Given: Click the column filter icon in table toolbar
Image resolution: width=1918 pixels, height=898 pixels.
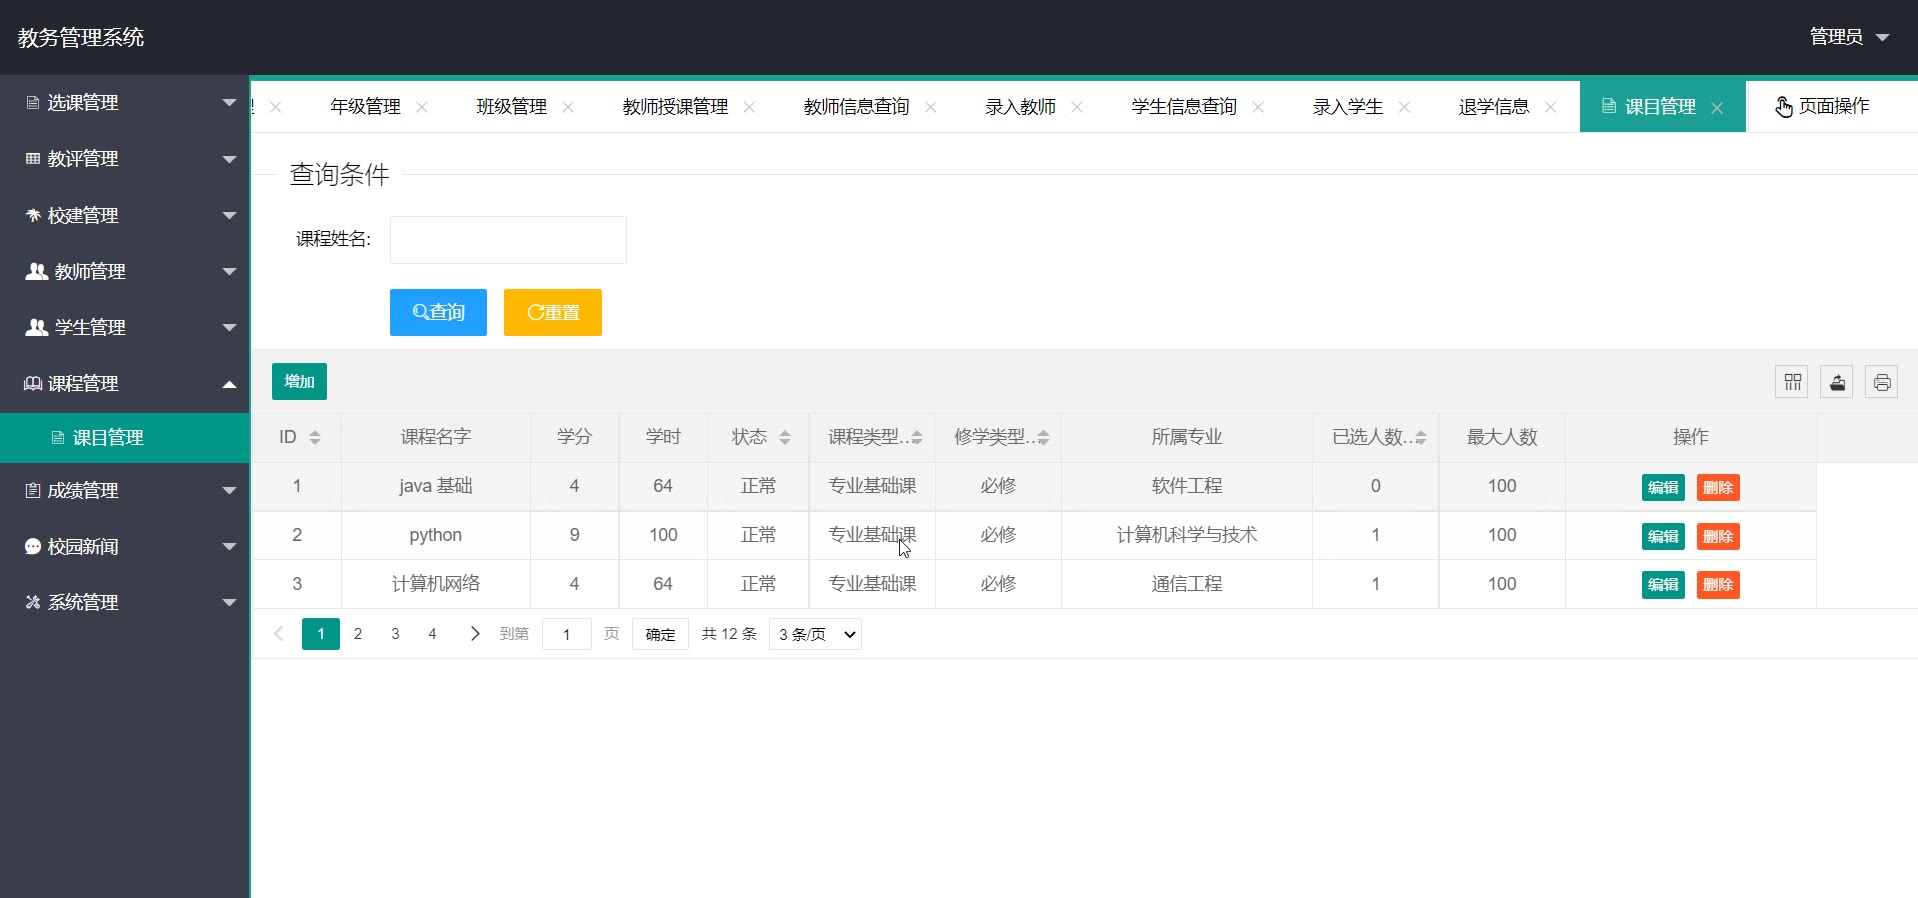Looking at the screenshot, I should click(x=1792, y=382).
